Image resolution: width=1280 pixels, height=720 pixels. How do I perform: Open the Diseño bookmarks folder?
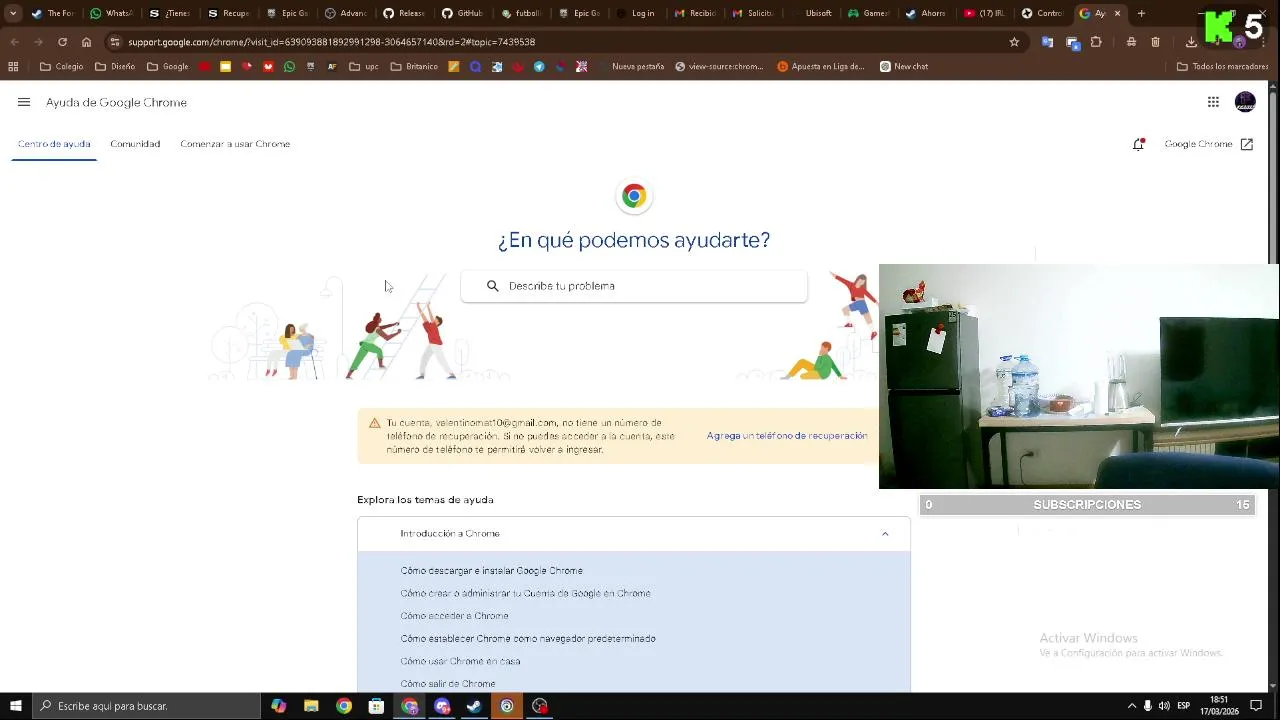(x=115, y=66)
